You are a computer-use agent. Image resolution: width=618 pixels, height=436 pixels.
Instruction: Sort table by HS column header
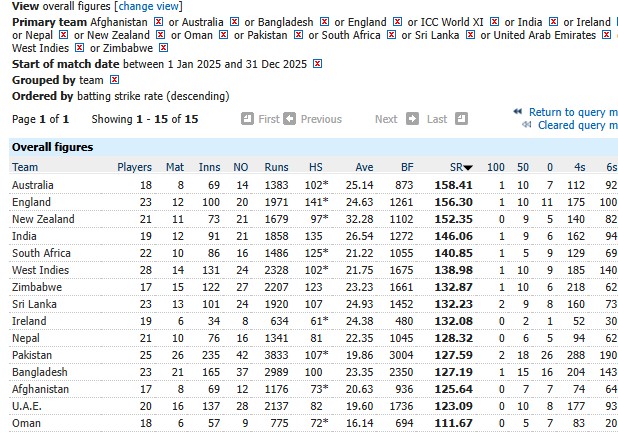coord(315,167)
